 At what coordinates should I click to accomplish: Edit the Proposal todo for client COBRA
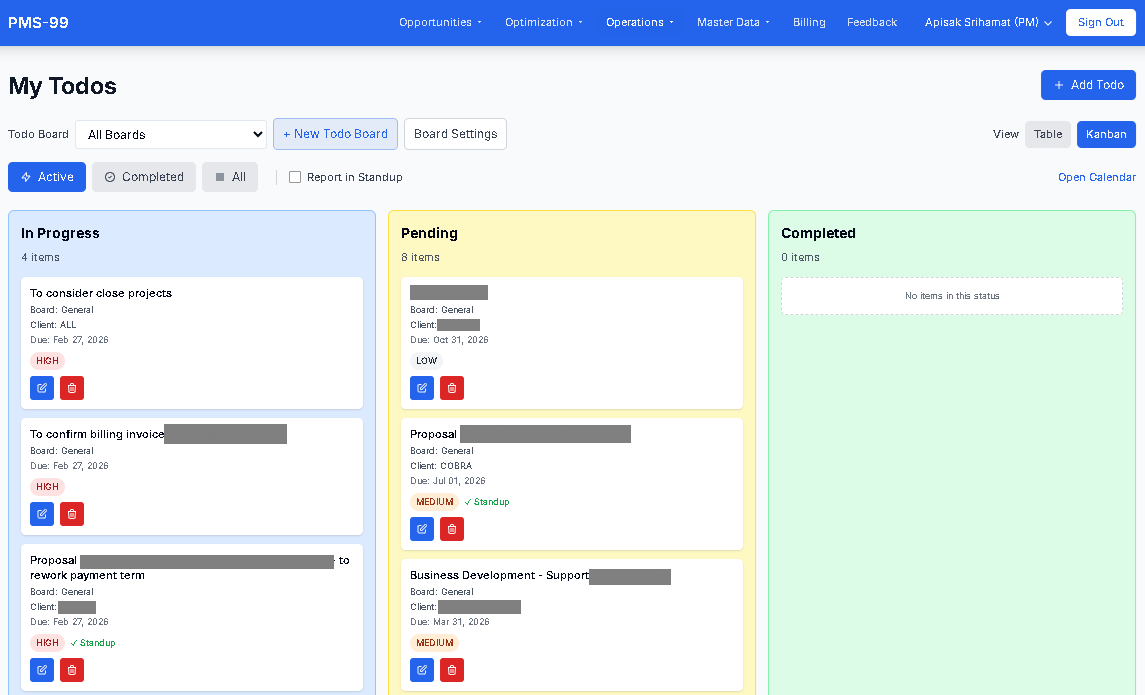[x=421, y=529]
